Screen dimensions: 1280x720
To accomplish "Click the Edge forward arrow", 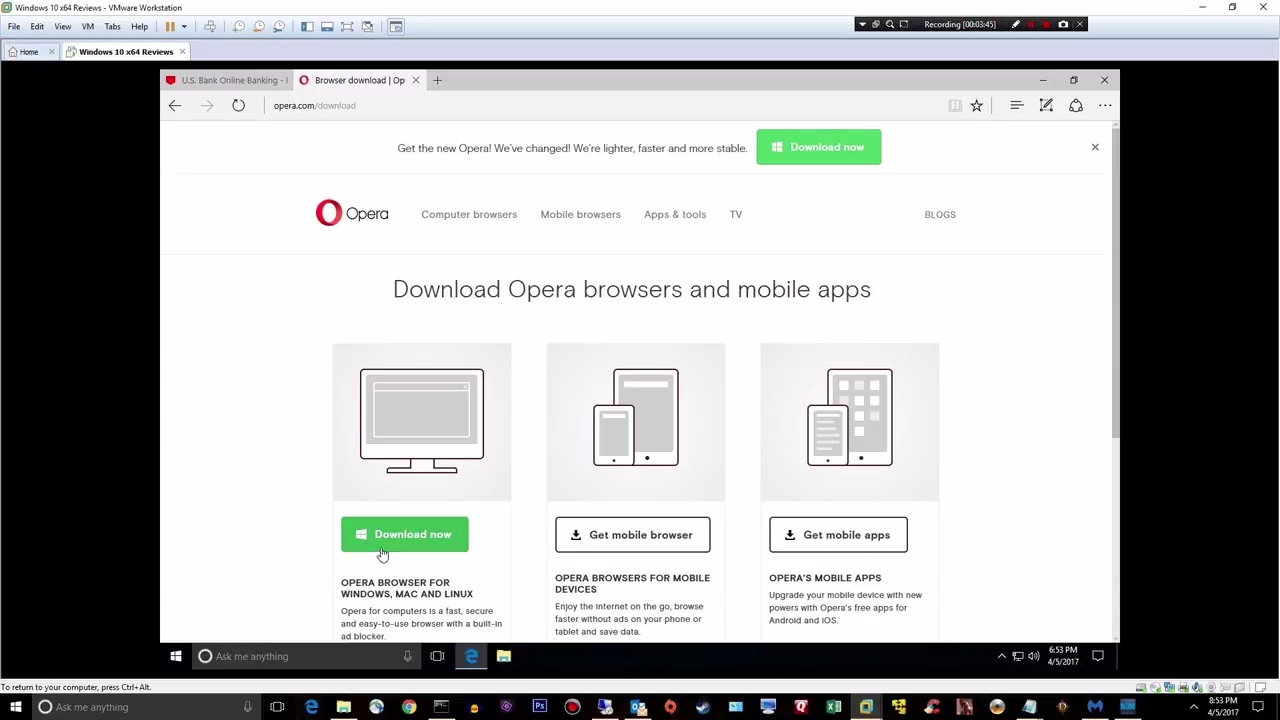I will pos(207,105).
